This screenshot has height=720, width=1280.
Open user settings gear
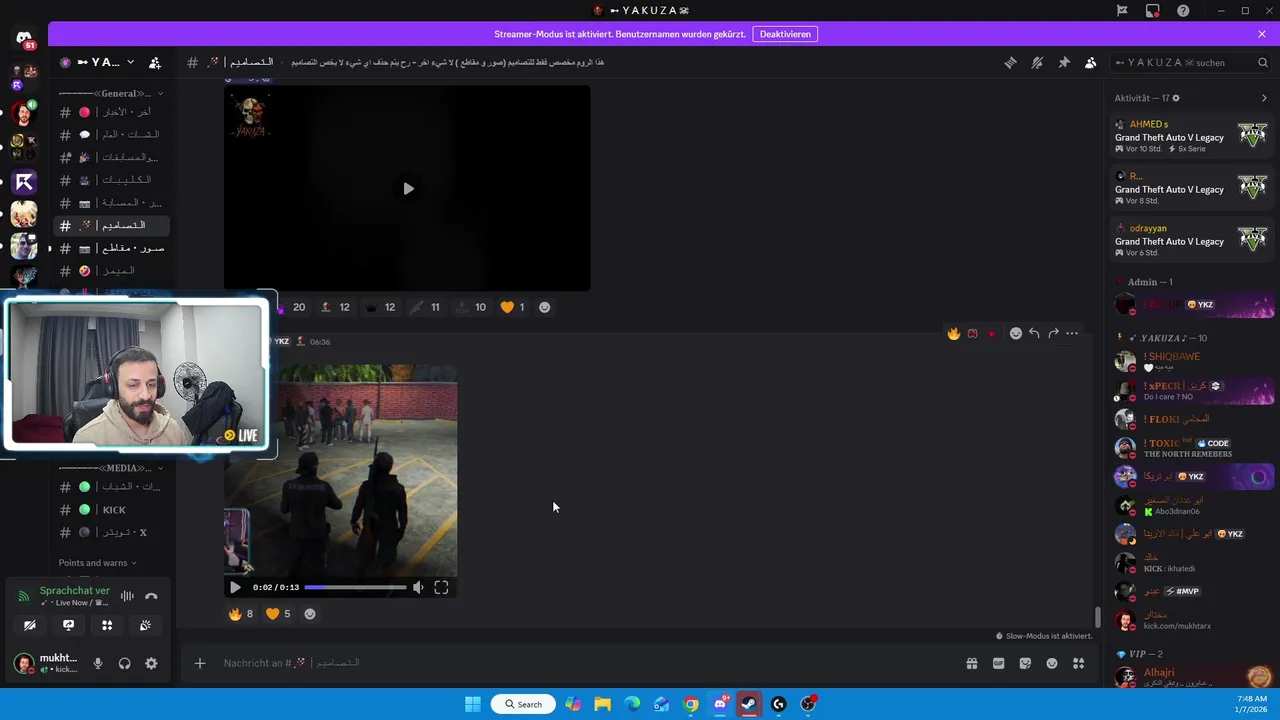click(x=151, y=663)
